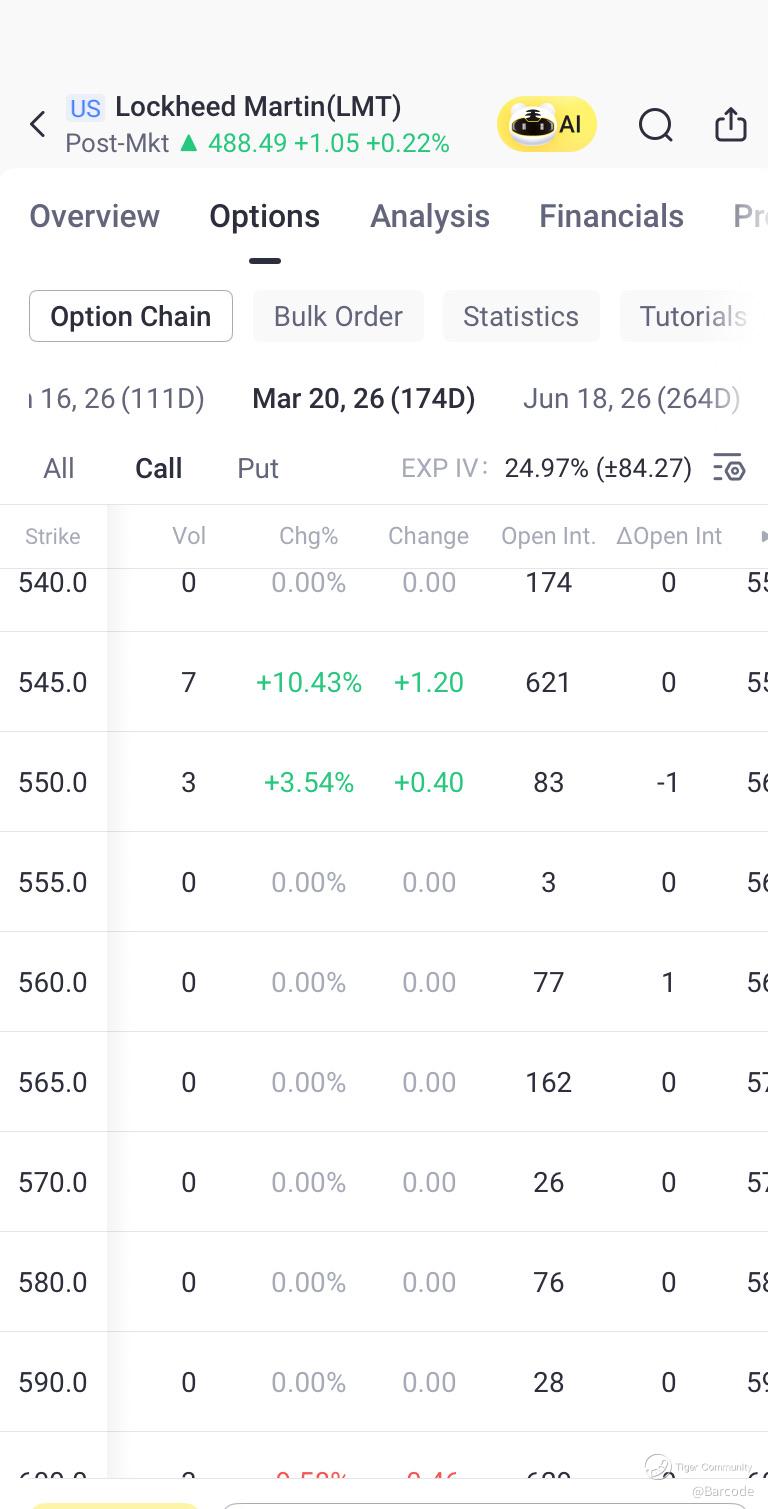This screenshot has width=768, height=1509.
Task: Sort by the Open Int. column header
Action: click(x=548, y=536)
